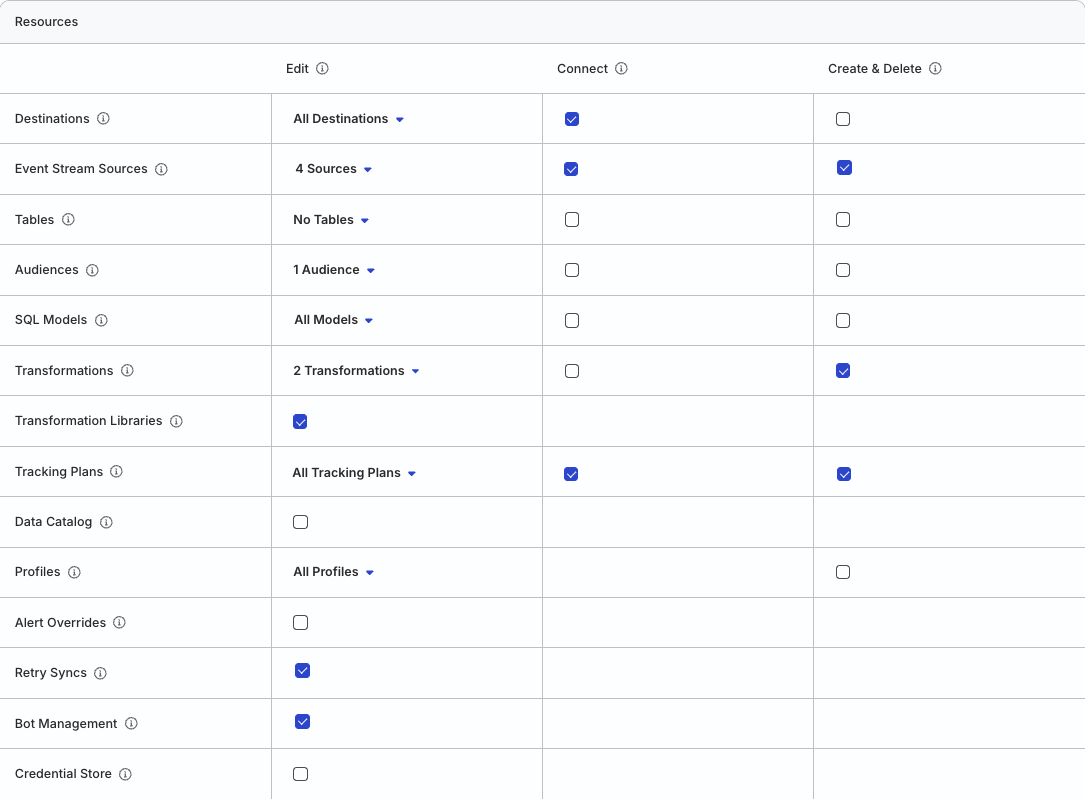Open Data Catalog info icon

point(106,522)
